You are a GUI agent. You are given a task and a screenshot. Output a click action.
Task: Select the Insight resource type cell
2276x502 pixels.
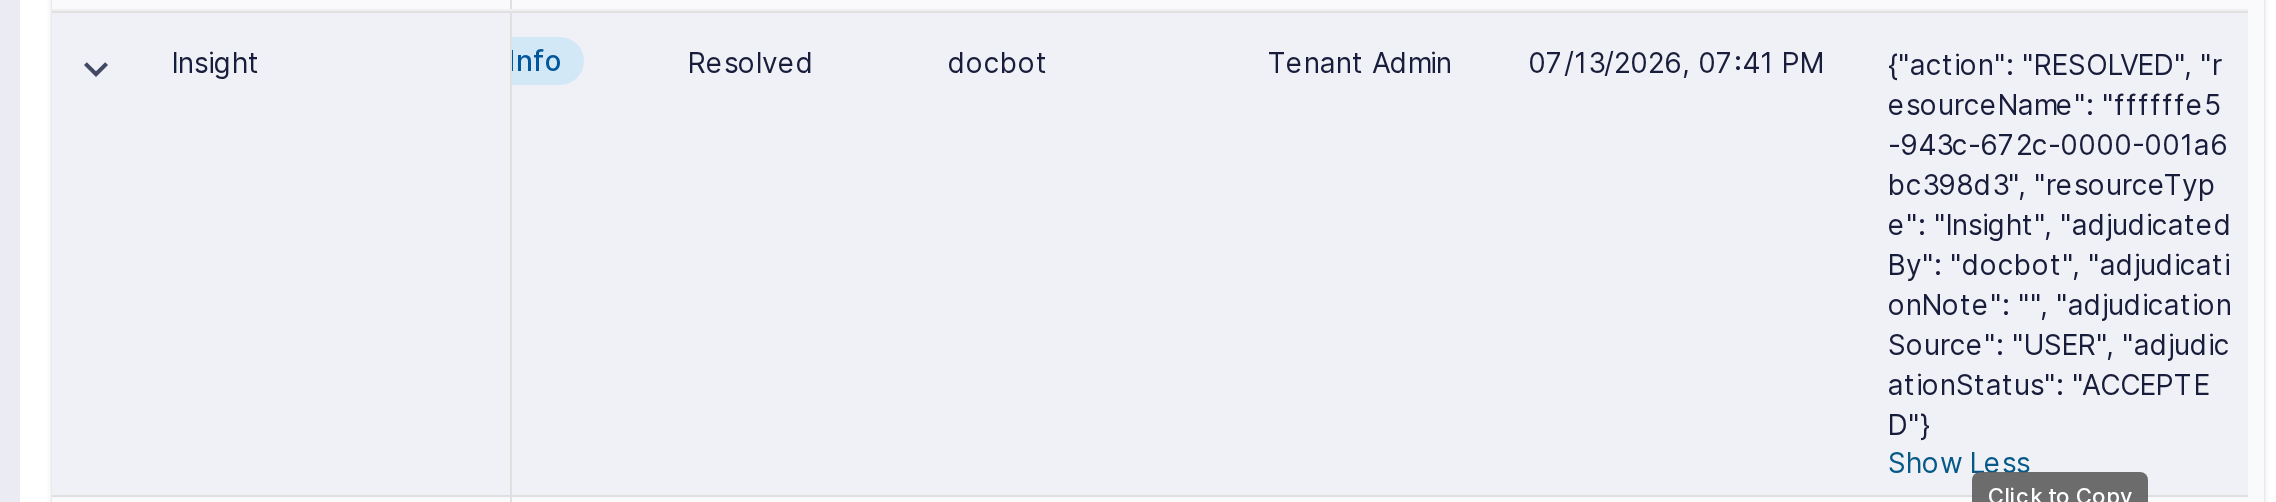tap(215, 64)
